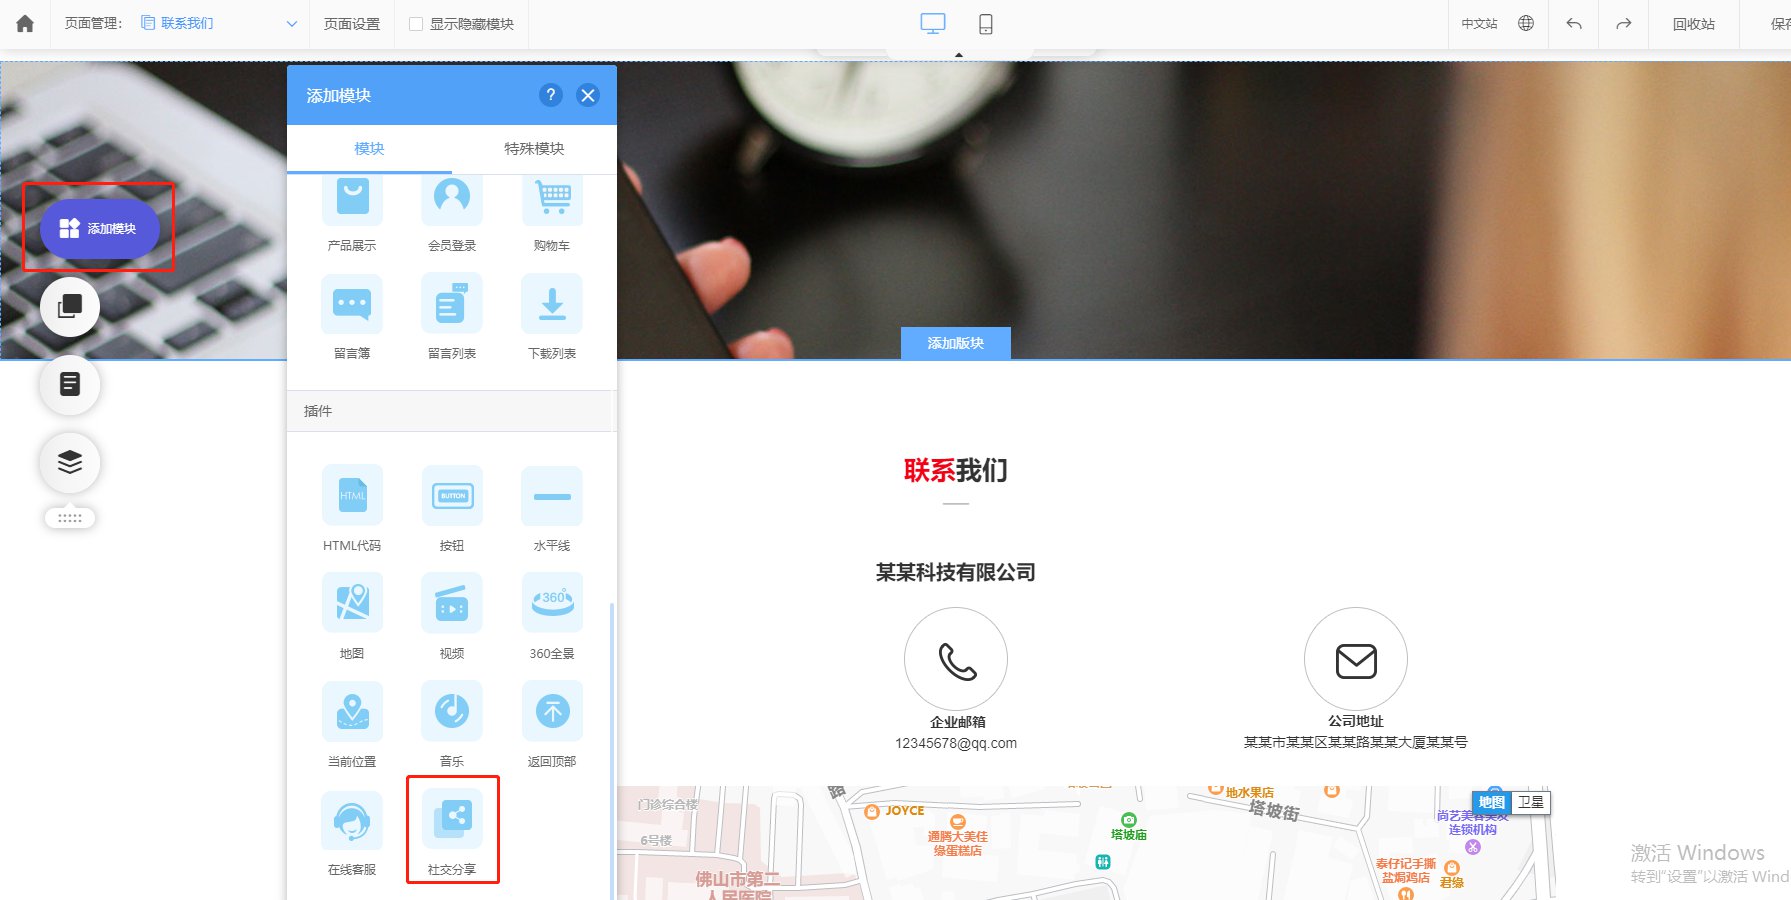Image resolution: width=1791 pixels, height=900 pixels.
Task: Select the 留言簿 module icon
Action: [x=352, y=305]
